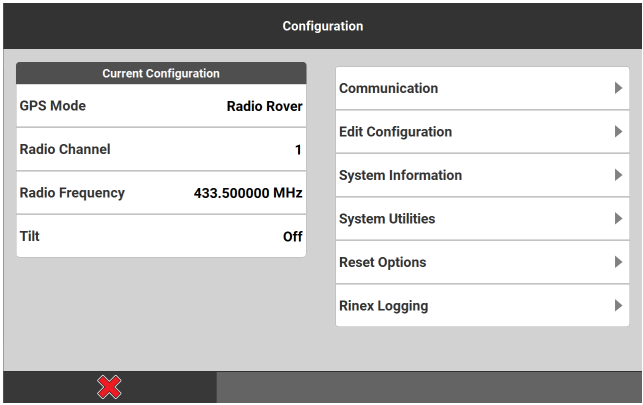Image resolution: width=643 pixels, height=405 pixels.
Task: Click the arrow icon beside System Information
Action: 618,176
